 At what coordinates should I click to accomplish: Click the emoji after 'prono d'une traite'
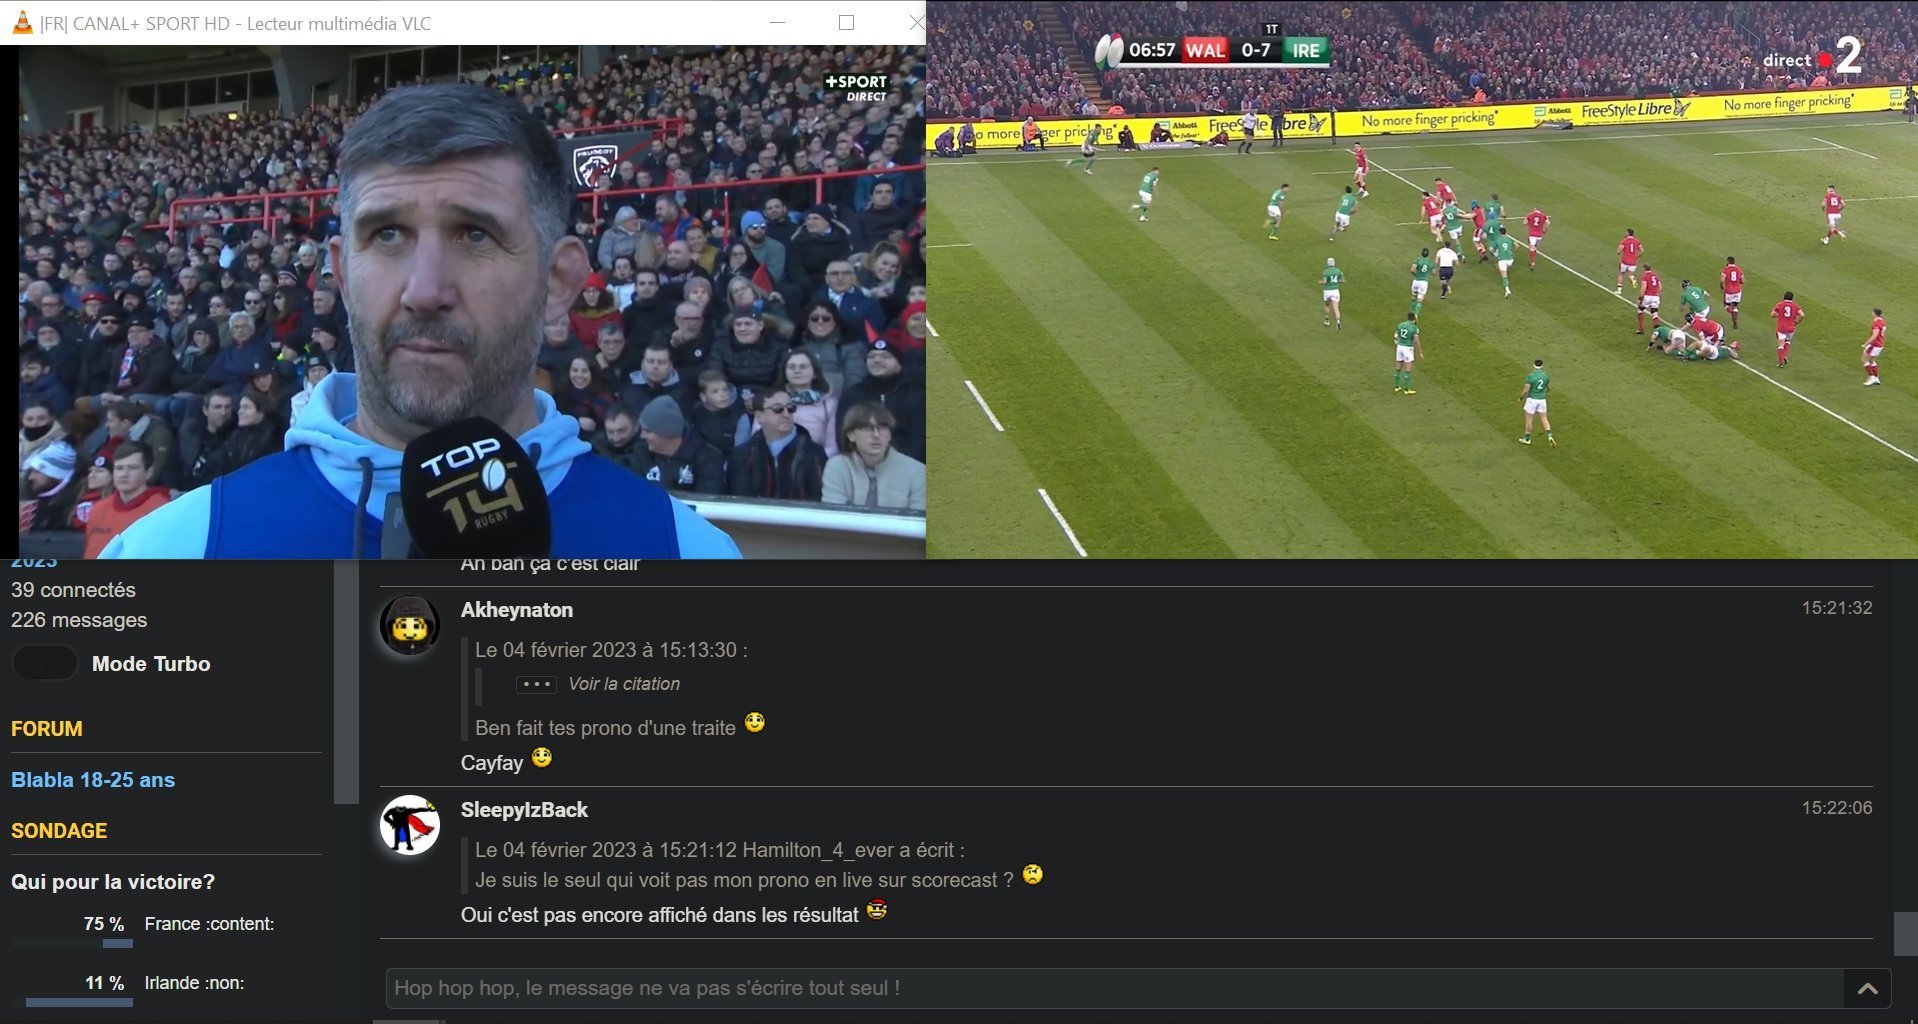click(x=755, y=723)
